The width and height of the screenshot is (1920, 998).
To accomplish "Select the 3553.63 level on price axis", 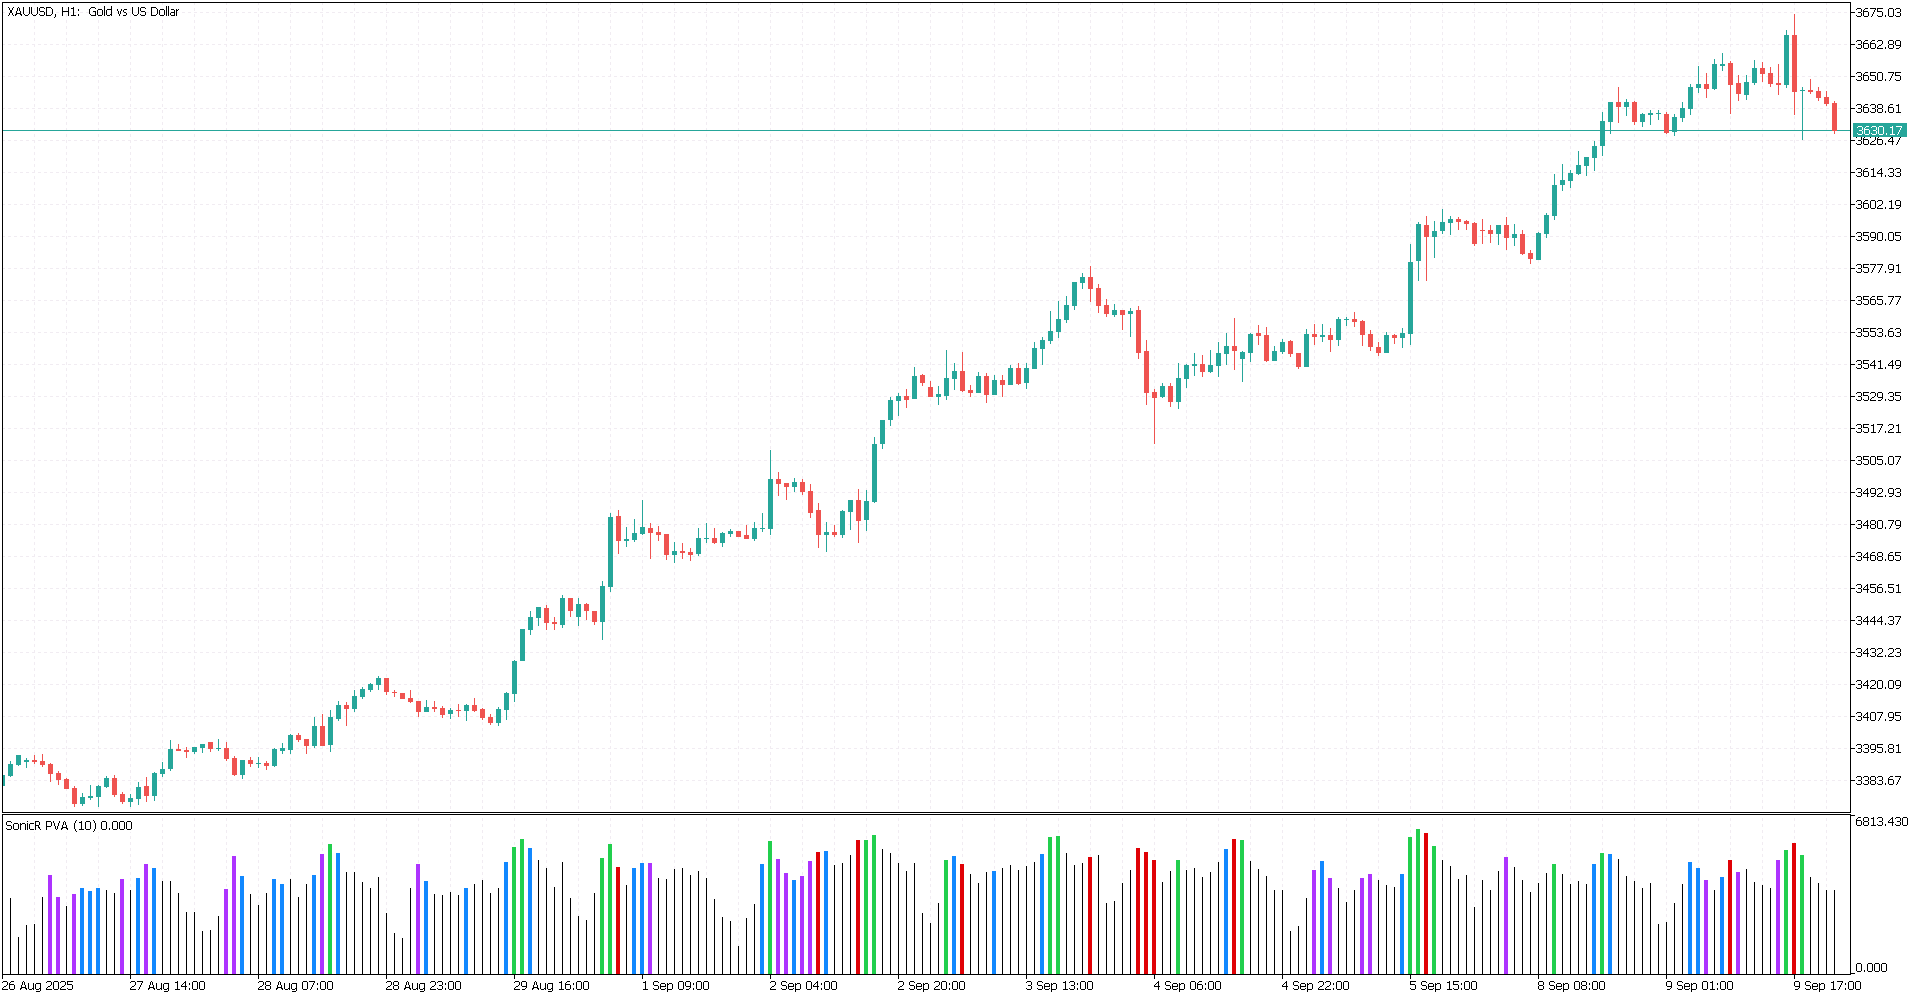I will pos(1879,333).
